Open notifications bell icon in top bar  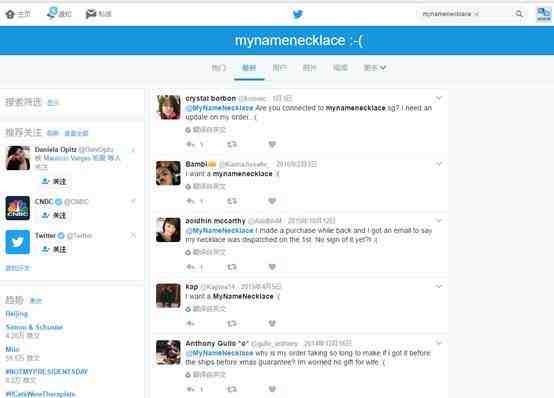pos(52,13)
